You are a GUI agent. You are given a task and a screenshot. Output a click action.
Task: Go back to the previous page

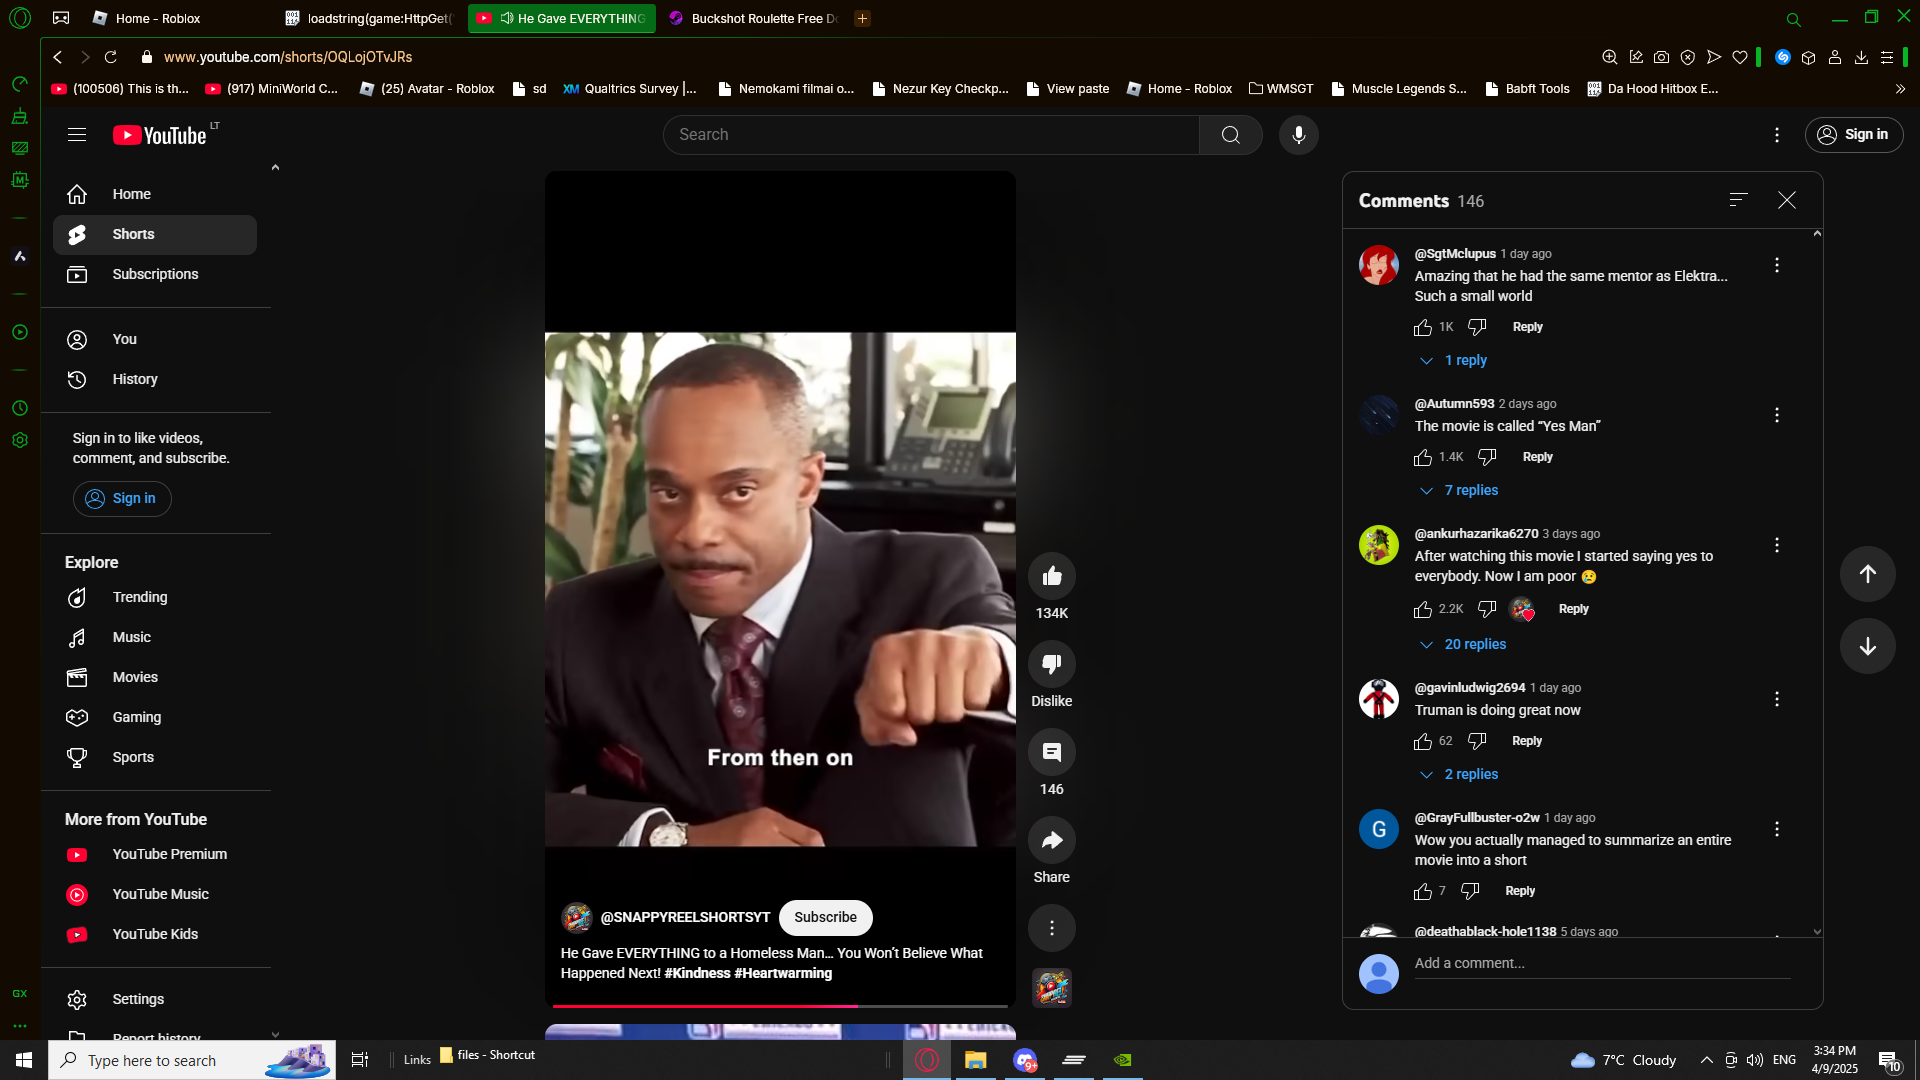[58, 57]
